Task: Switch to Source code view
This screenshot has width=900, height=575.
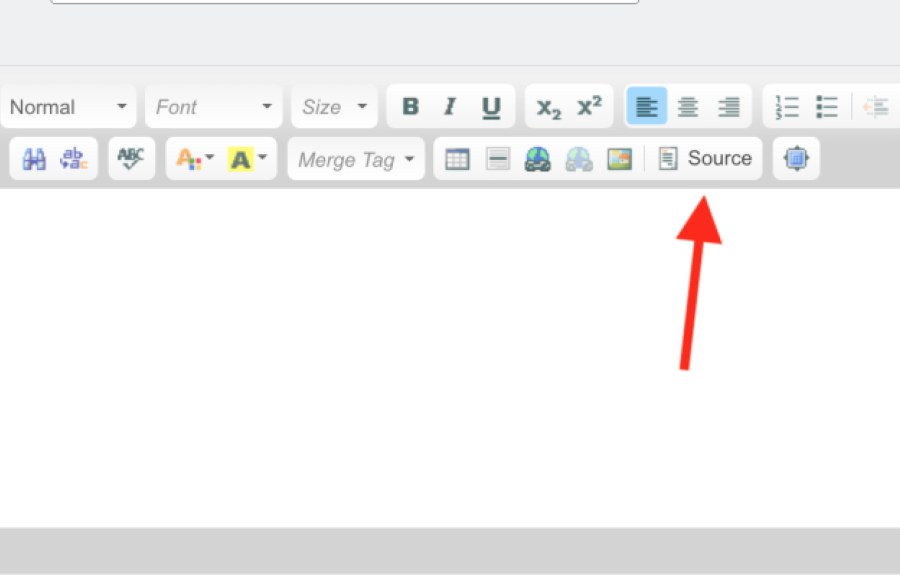Action: (705, 158)
